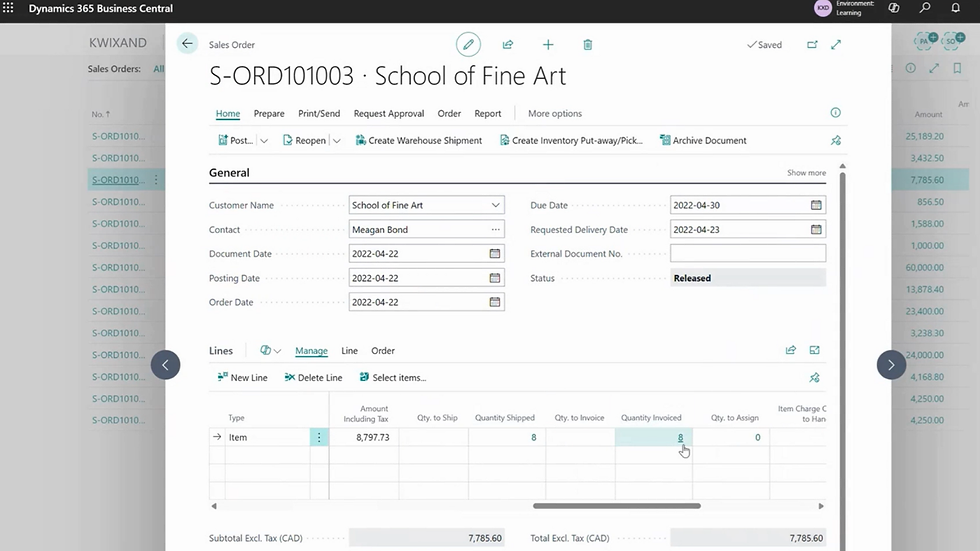The height and width of the screenshot is (551, 980).
Task: Maximize the Lines section
Action: (814, 350)
